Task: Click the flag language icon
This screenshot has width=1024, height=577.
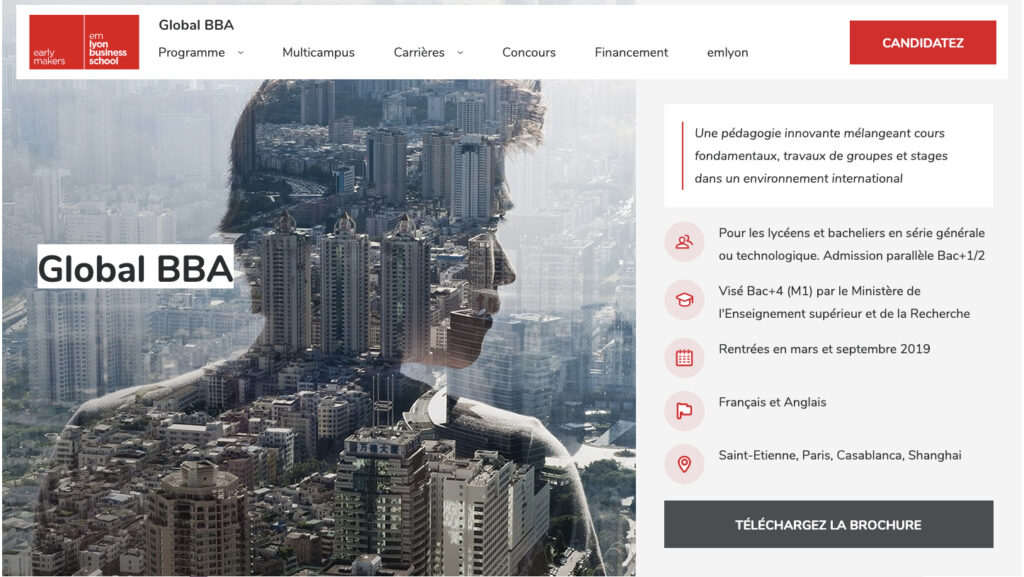Action: [684, 411]
